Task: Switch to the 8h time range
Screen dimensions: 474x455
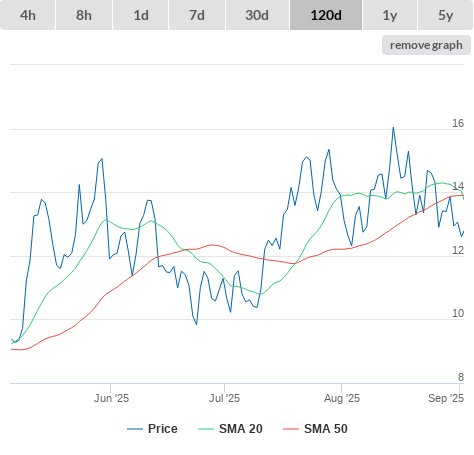Action: click(x=84, y=15)
